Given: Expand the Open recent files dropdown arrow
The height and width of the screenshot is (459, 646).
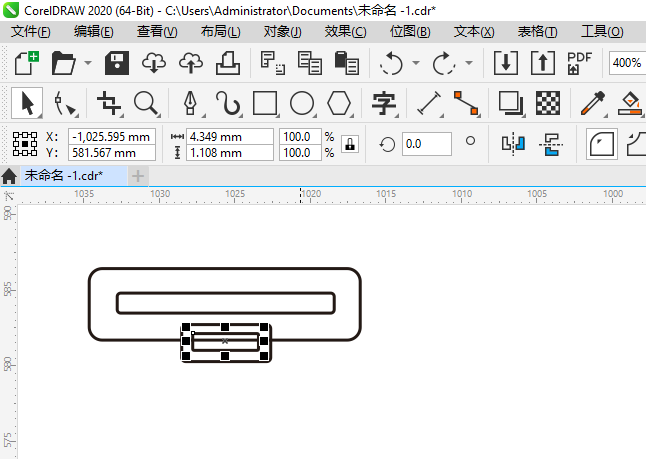Looking at the screenshot, I should click(88, 63).
